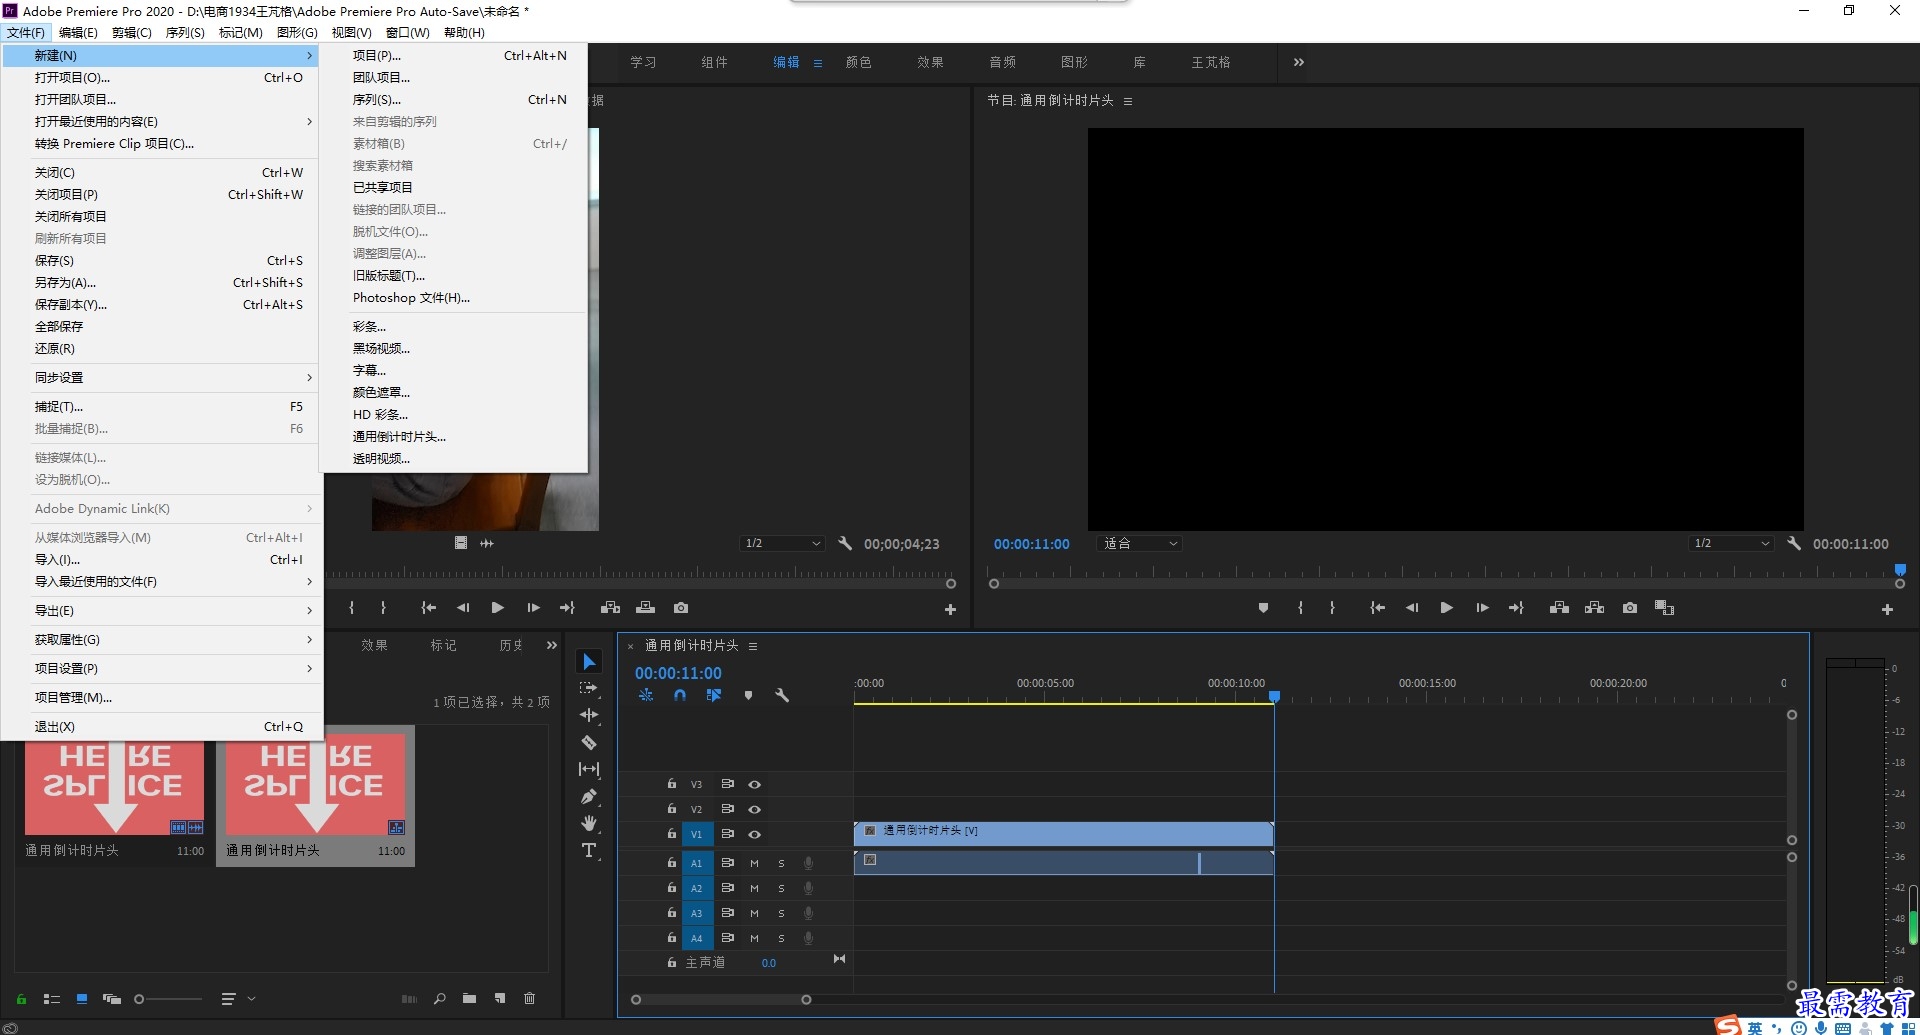Image resolution: width=1920 pixels, height=1035 pixels.
Task: Click New Bin folder icon in project panel
Action: click(x=469, y=998)
